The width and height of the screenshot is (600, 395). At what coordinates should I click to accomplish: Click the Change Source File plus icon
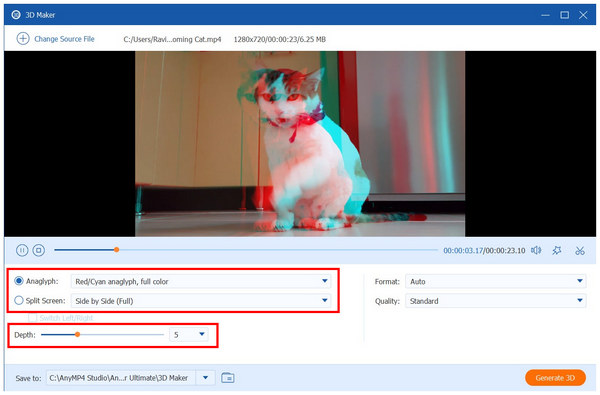[23, 39]
